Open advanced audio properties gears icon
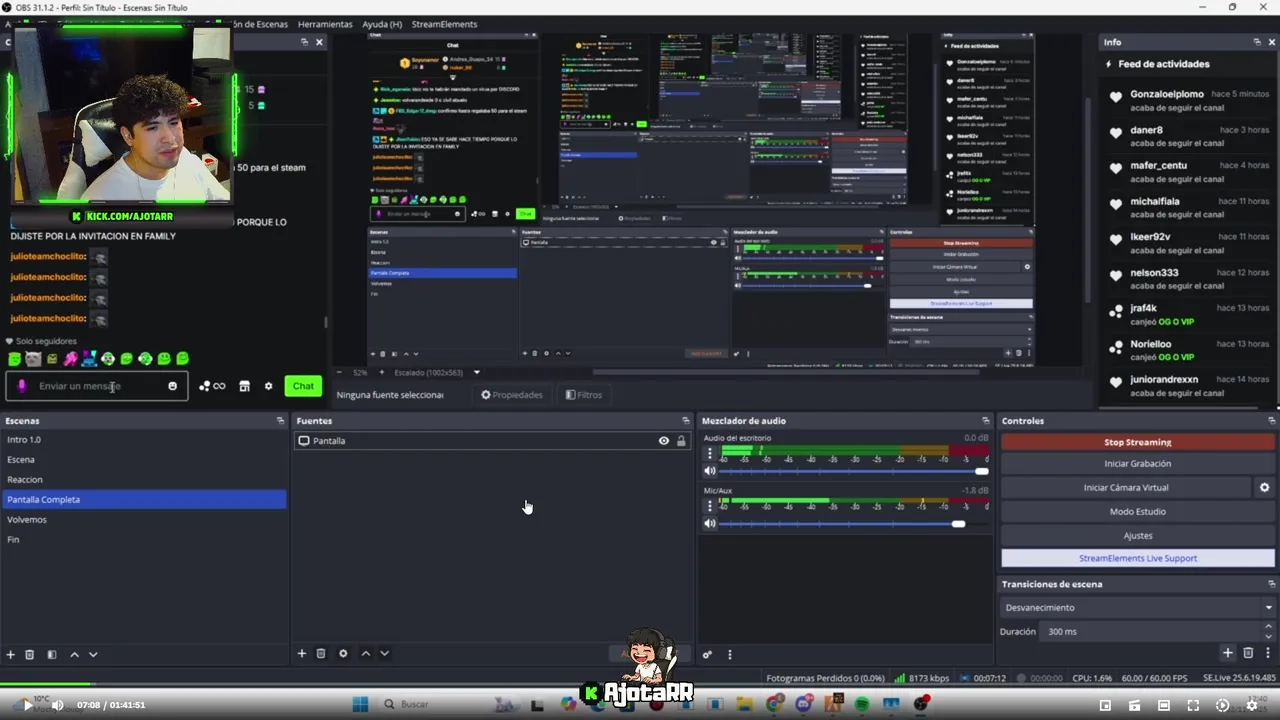The image size is (1280, 720). point(707,655)
